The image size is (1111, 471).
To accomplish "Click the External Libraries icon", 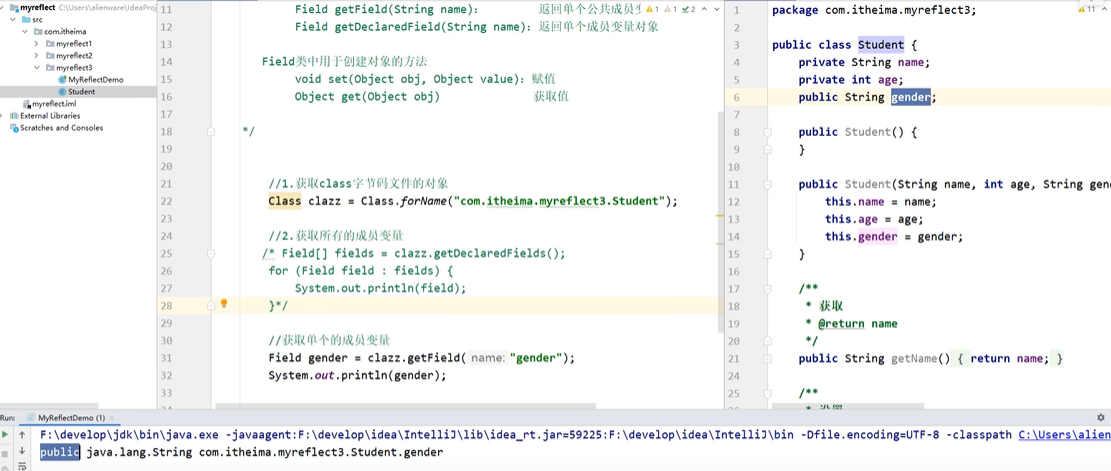I will tap(14, 115).
